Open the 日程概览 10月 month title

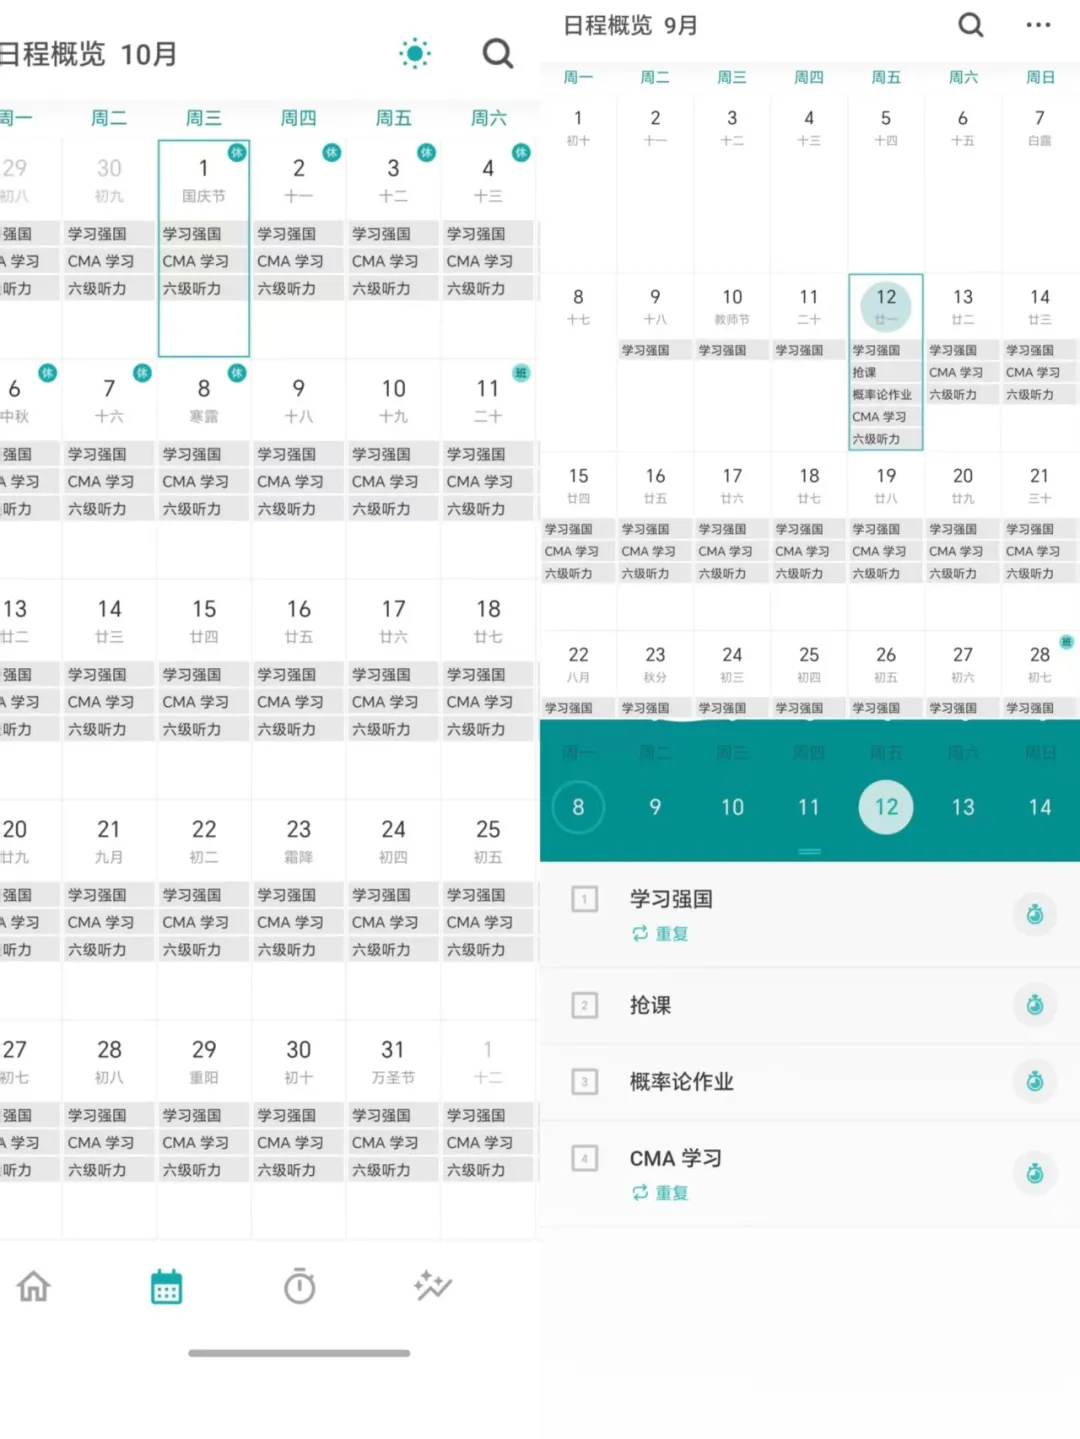pos(90,54)
